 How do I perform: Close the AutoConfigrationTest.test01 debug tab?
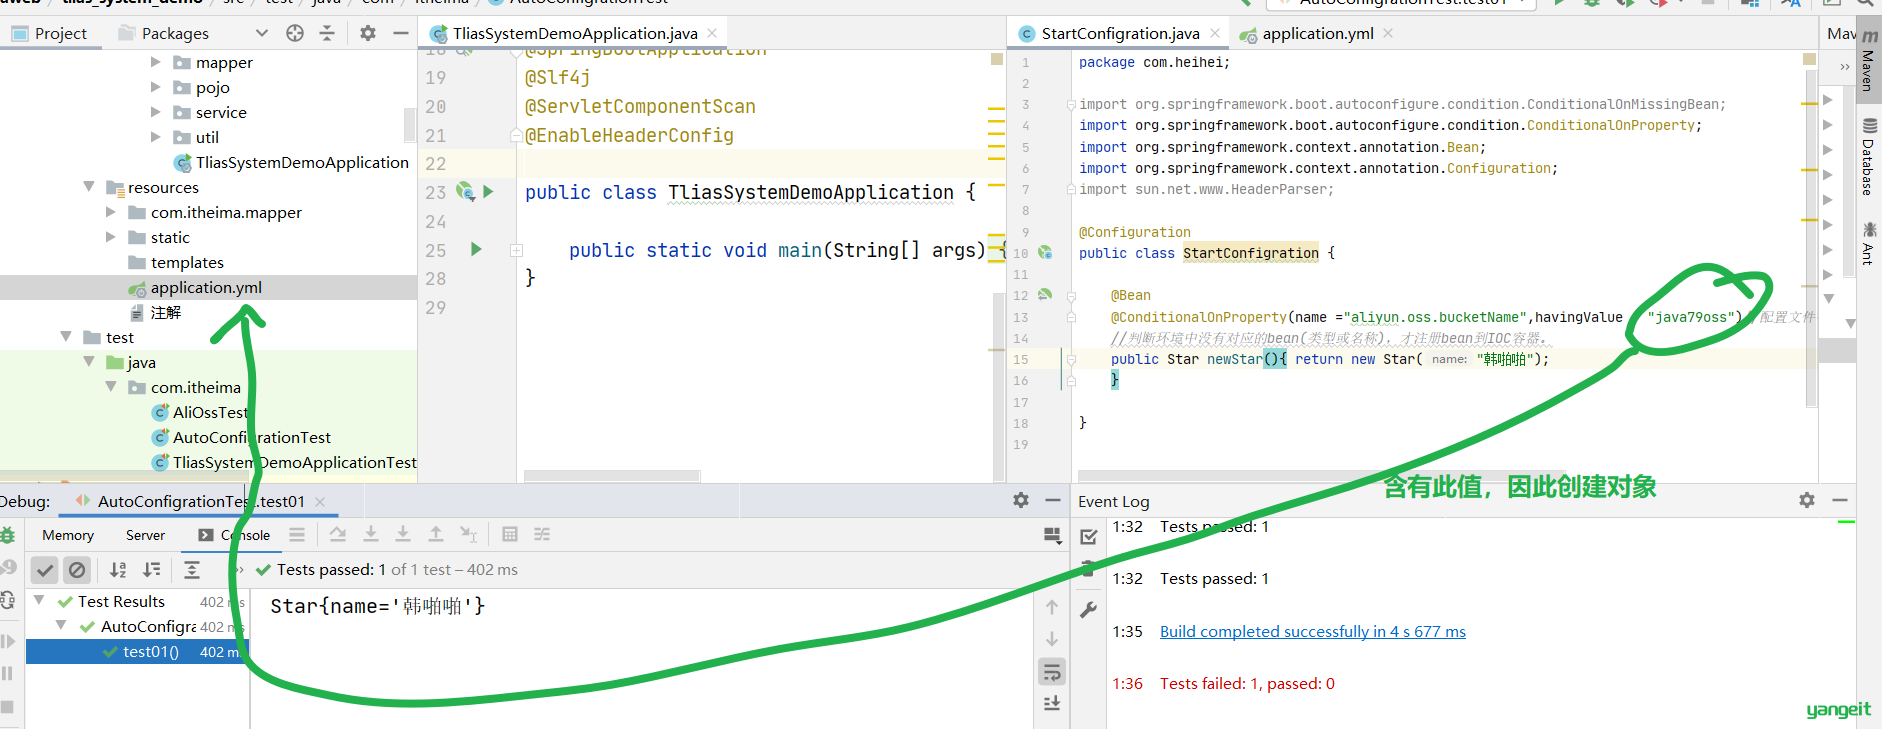pyautogui.click(x=320, y=501)
